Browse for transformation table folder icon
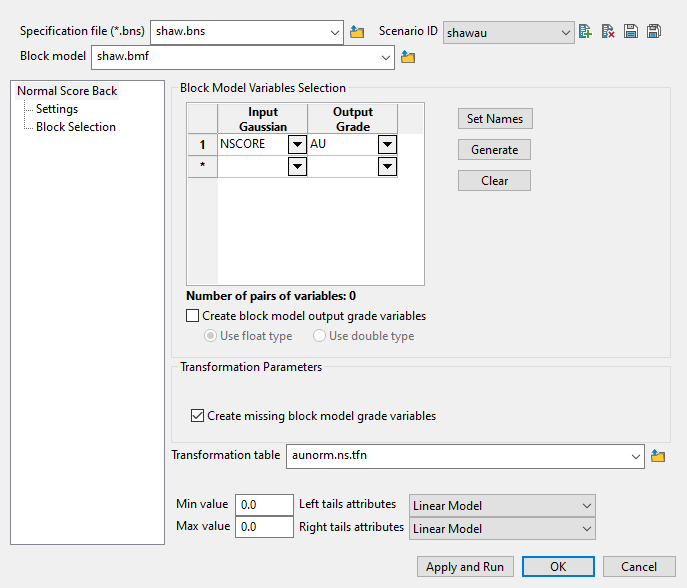 (x=658, y=457)
